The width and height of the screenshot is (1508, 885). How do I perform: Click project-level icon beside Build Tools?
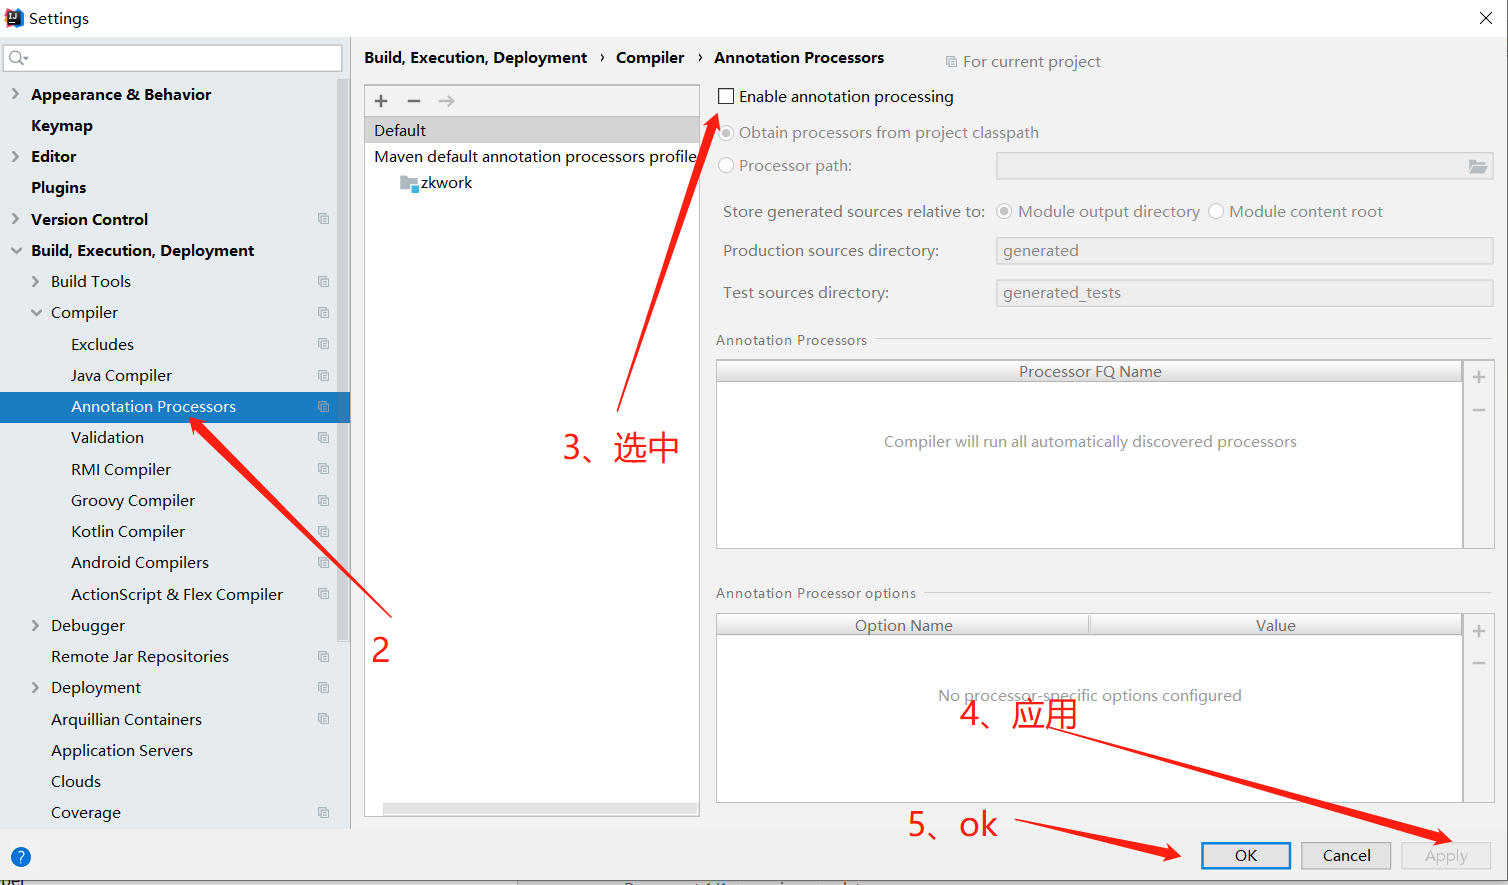coord(323,282)
